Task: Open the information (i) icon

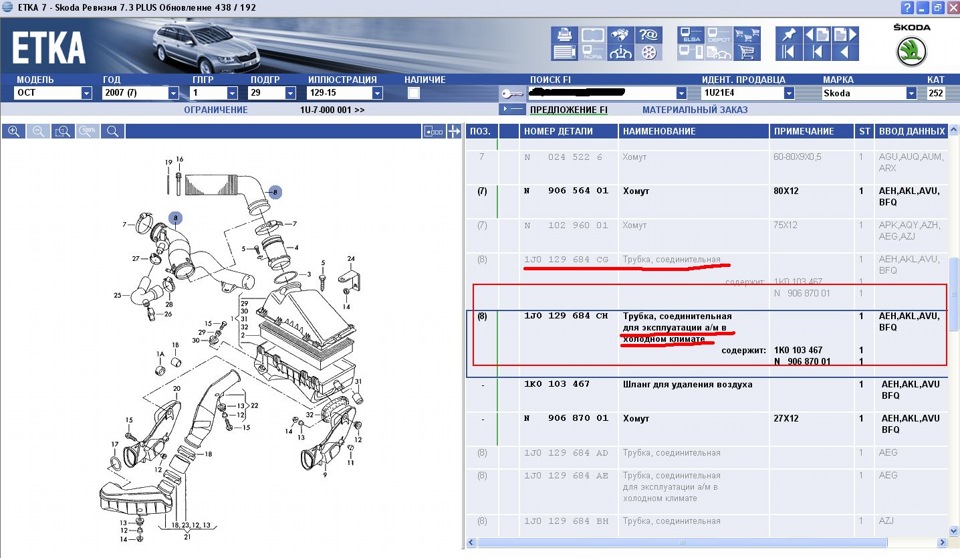Action: coord(620,53)
